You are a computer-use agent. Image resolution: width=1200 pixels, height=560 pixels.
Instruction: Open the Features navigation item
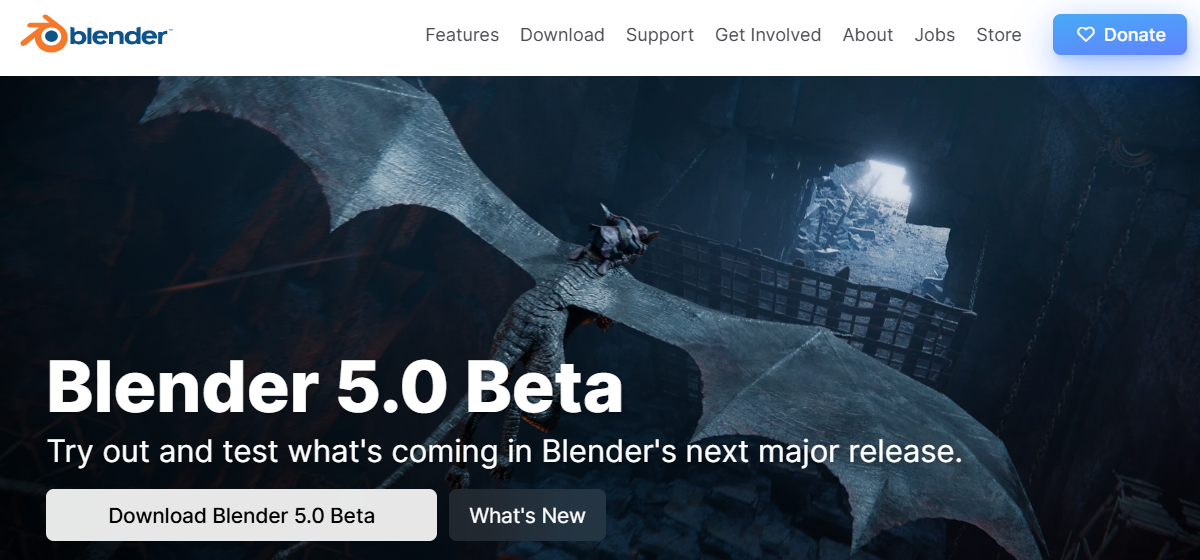click(462, 35)
